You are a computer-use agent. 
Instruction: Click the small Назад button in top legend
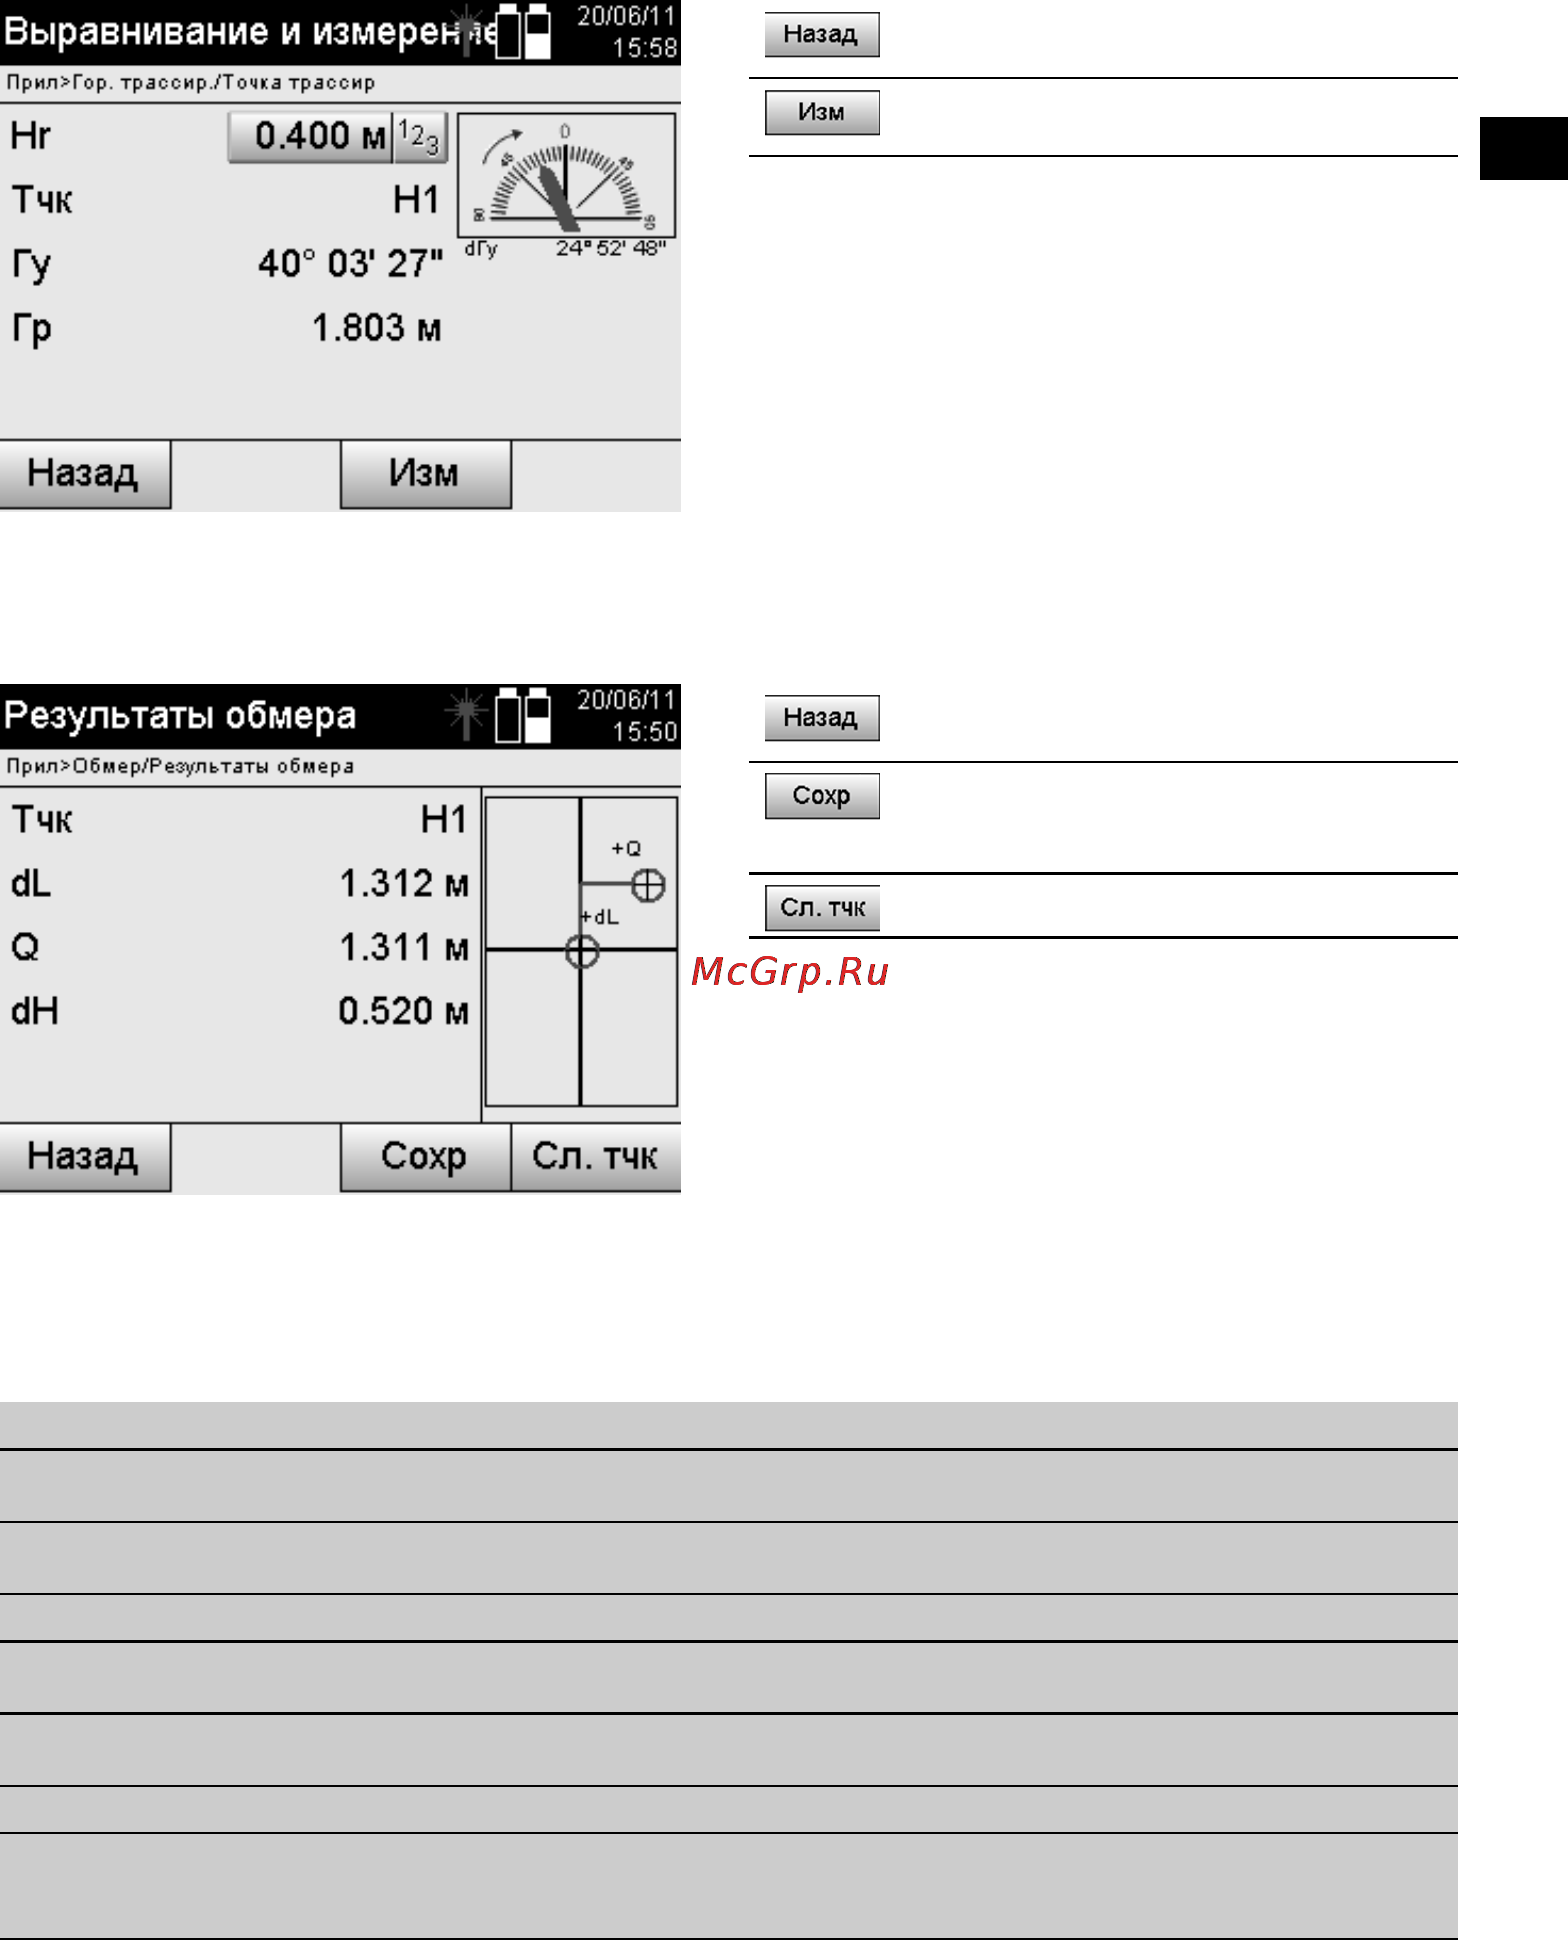point(822,35)
